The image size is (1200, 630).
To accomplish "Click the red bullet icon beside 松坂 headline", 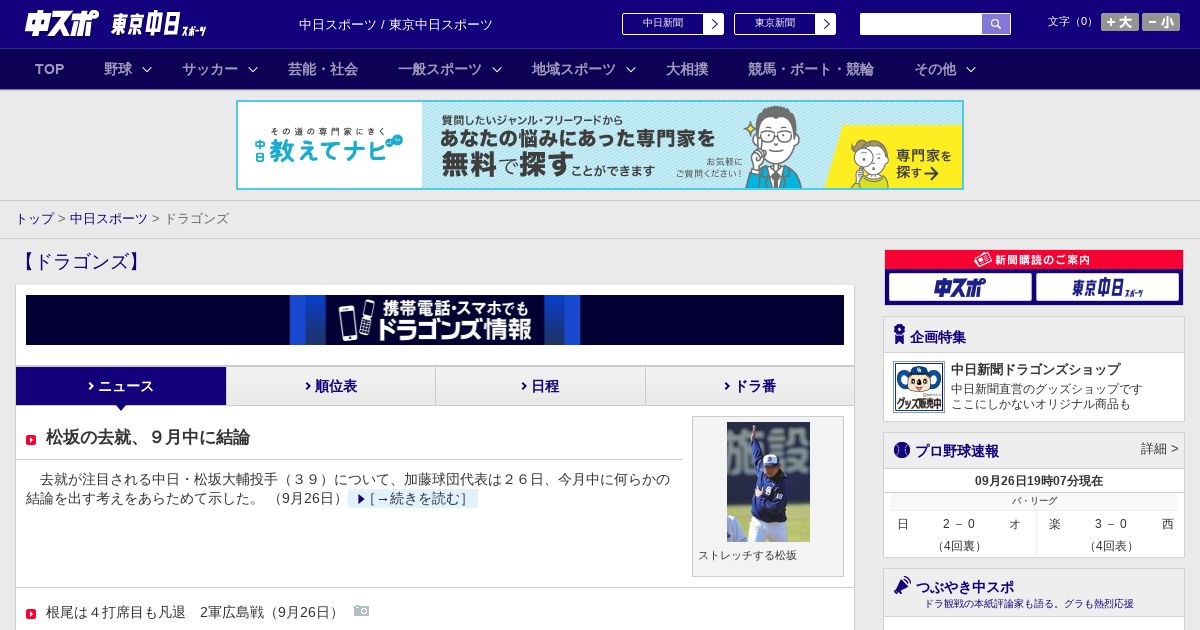I will [x=31, y=440].
